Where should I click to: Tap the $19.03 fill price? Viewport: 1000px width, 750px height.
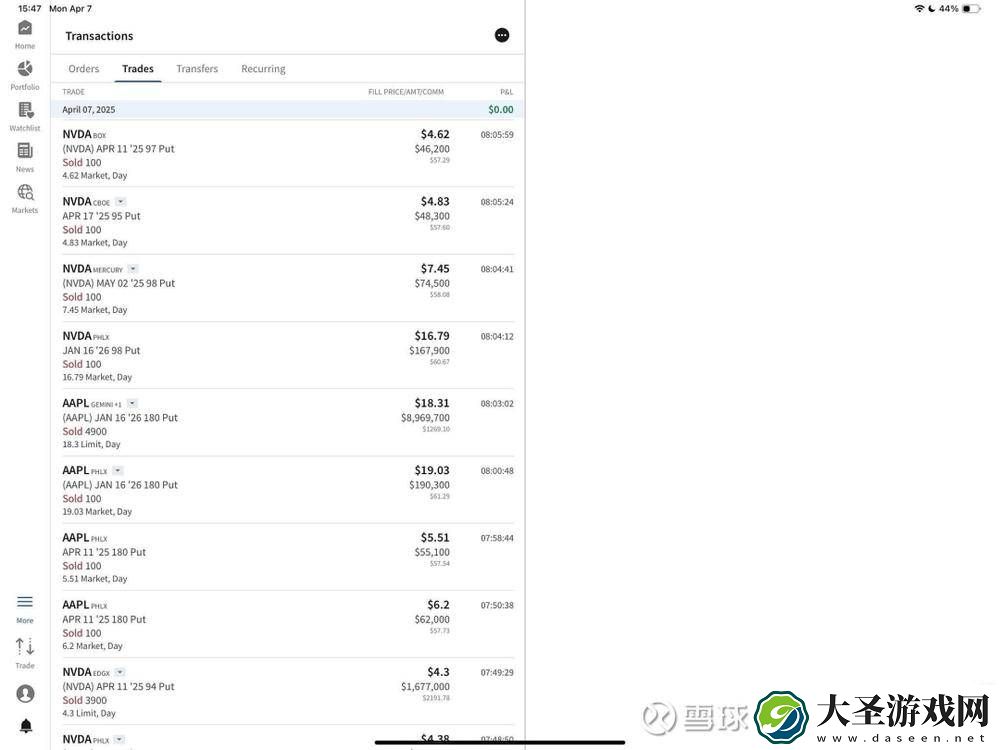[x=432, y=470]
